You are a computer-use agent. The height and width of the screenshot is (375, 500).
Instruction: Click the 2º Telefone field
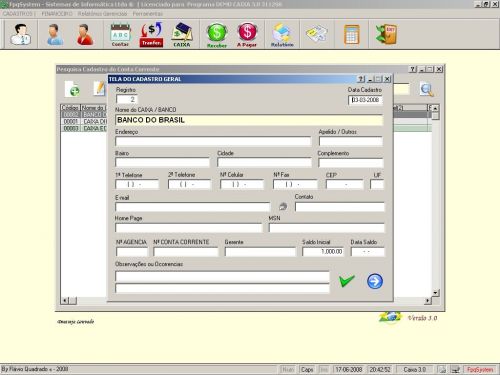pos(190,184)
